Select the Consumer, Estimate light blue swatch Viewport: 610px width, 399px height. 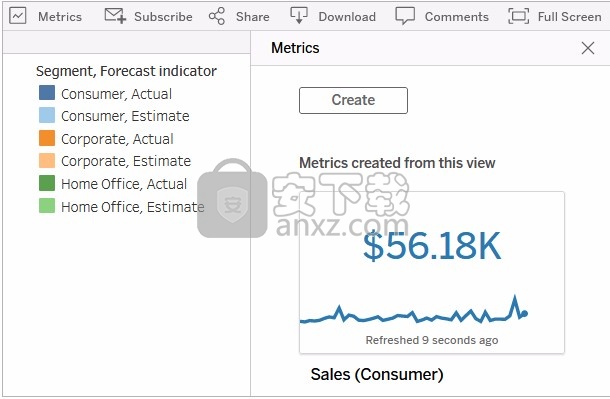[47, 116]
